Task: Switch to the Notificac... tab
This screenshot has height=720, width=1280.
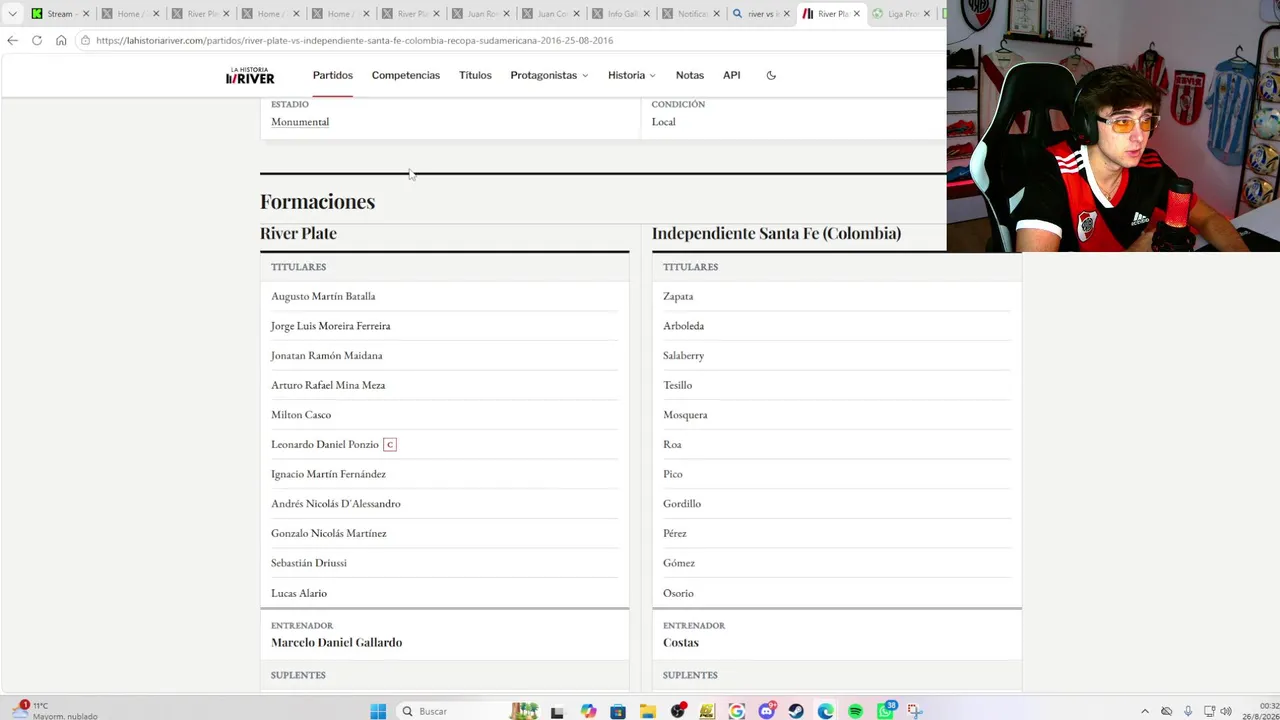Action: click(692, 14)
